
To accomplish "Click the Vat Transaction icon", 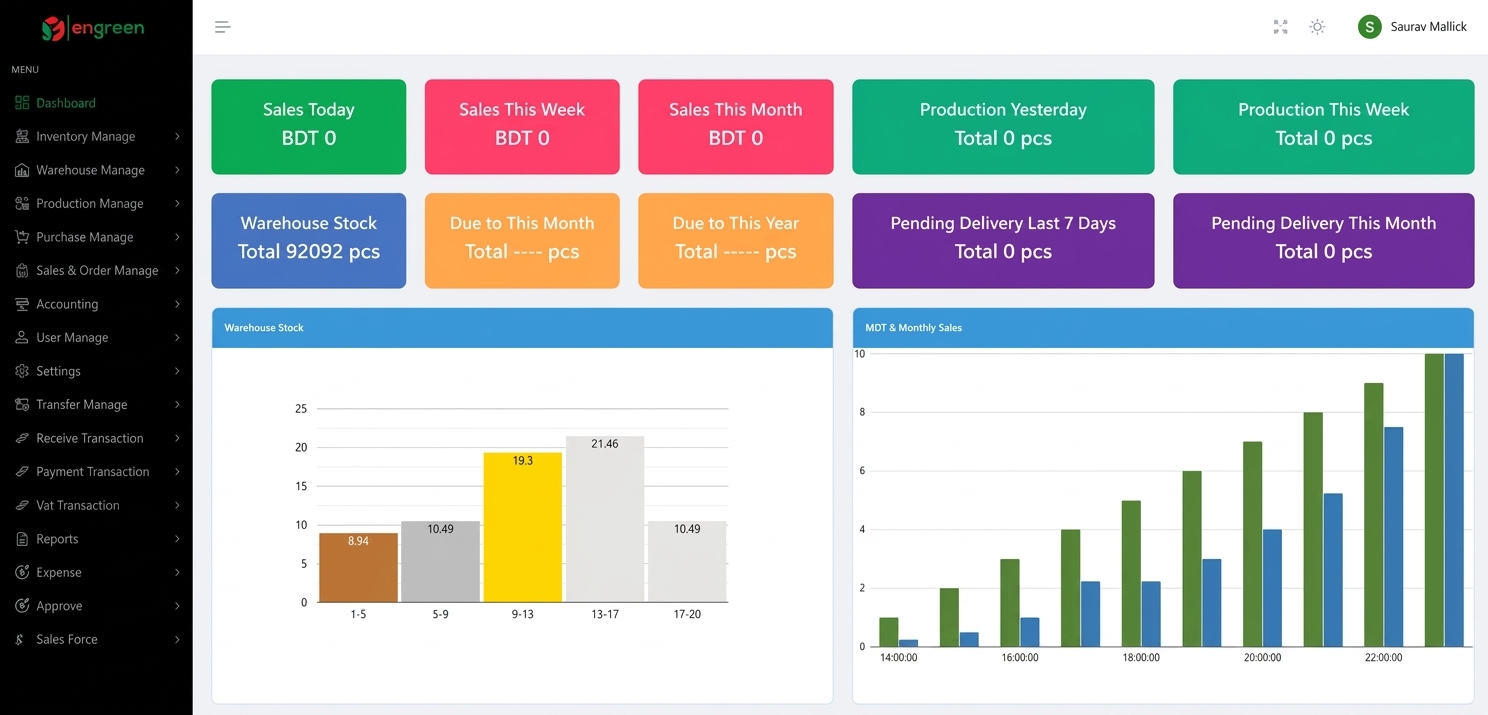I will click(22, 505).
